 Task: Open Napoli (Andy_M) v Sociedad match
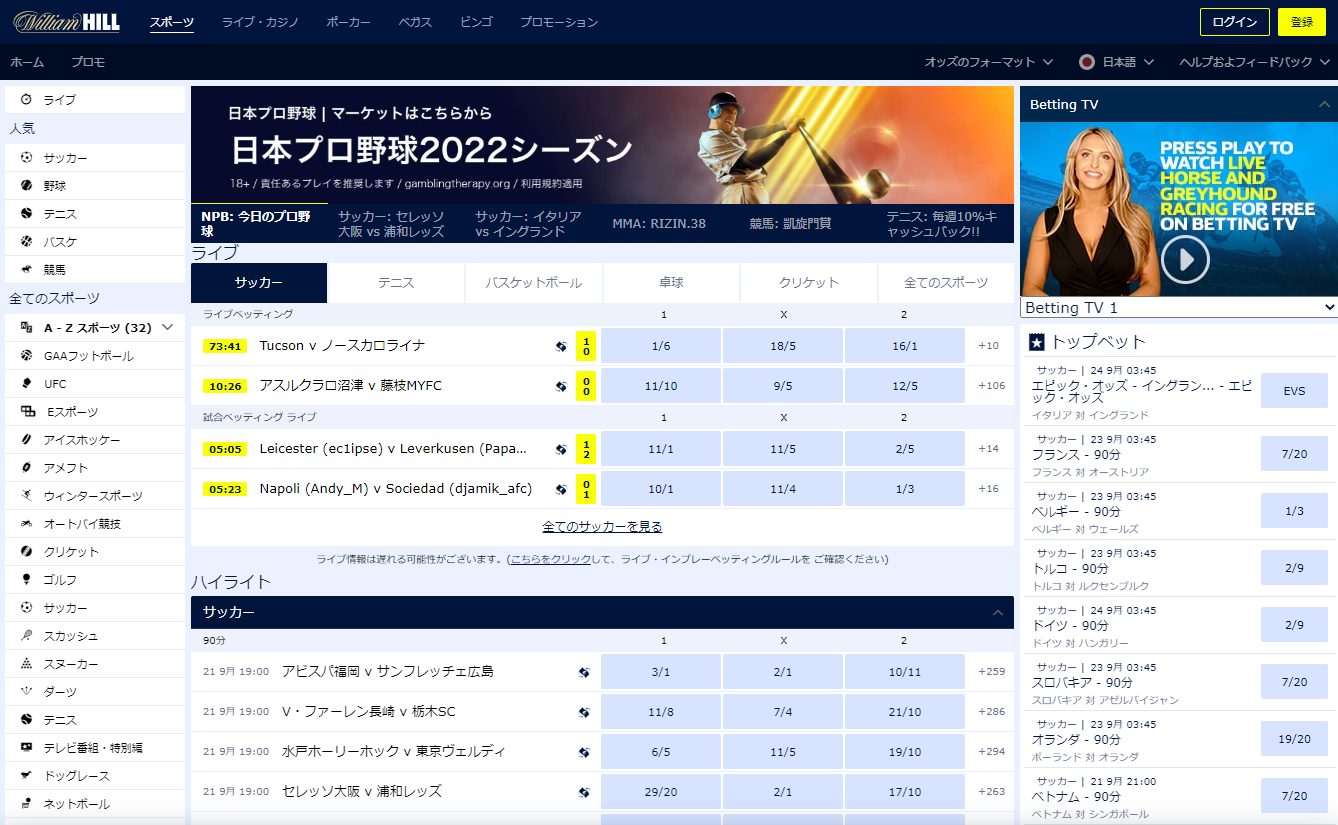click(395, 489)
